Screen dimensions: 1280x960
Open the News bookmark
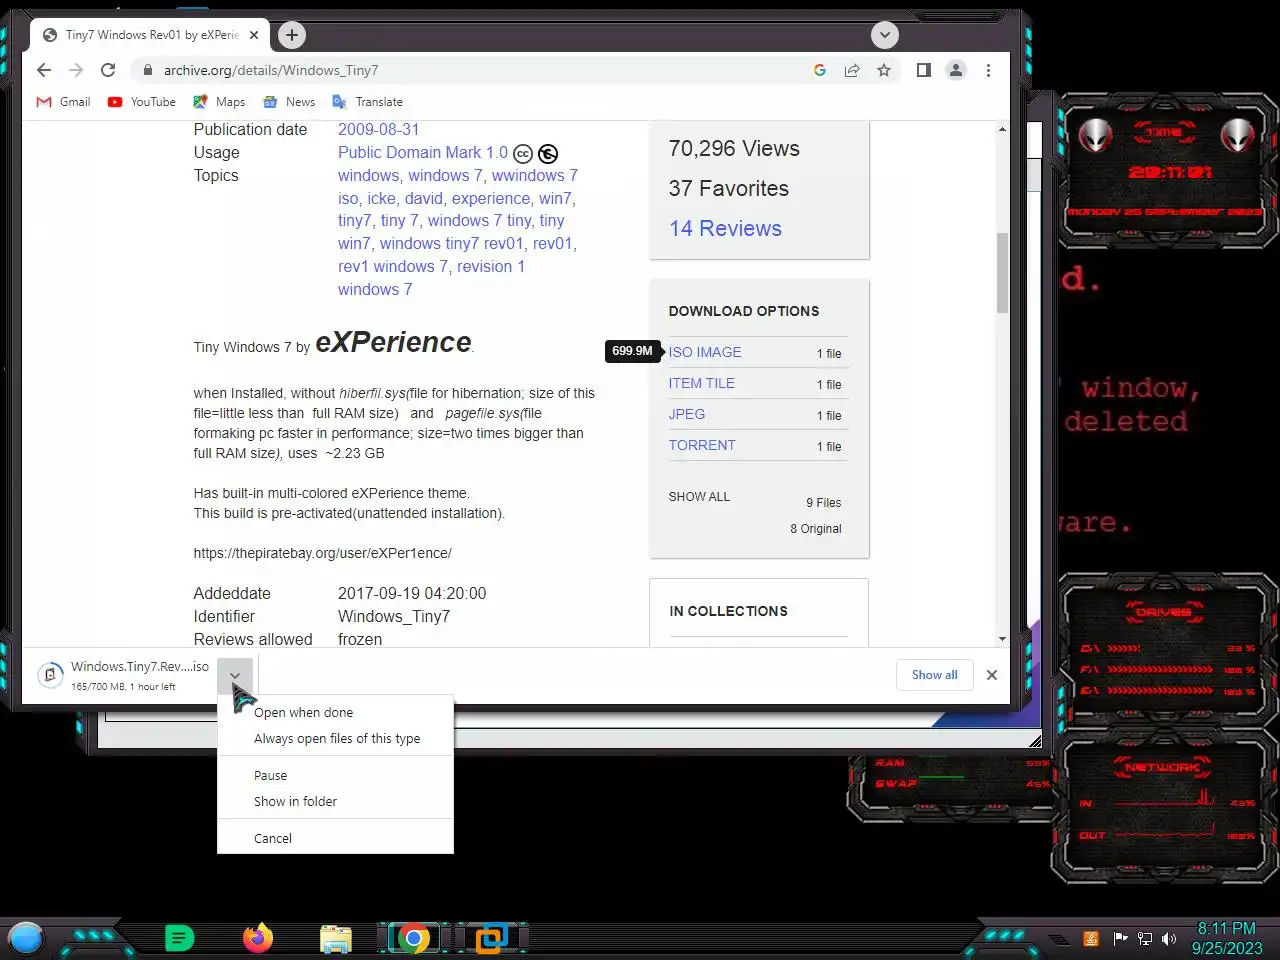tap(289, 102)
